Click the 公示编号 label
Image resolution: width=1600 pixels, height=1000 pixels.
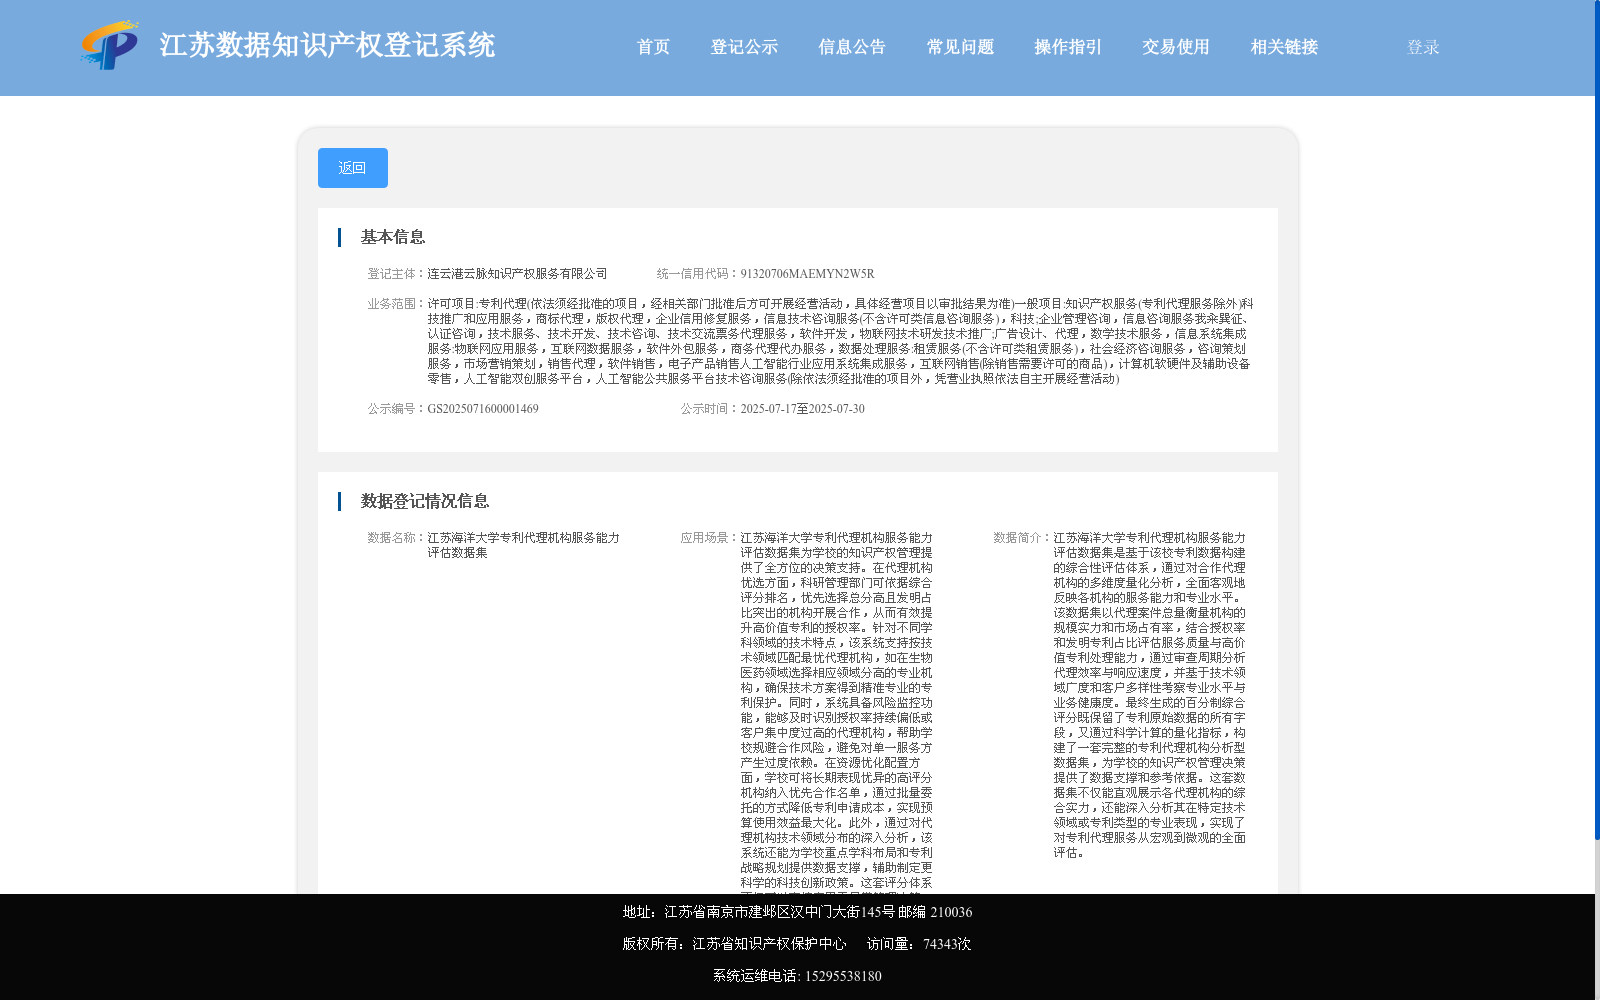coord(397,409)
